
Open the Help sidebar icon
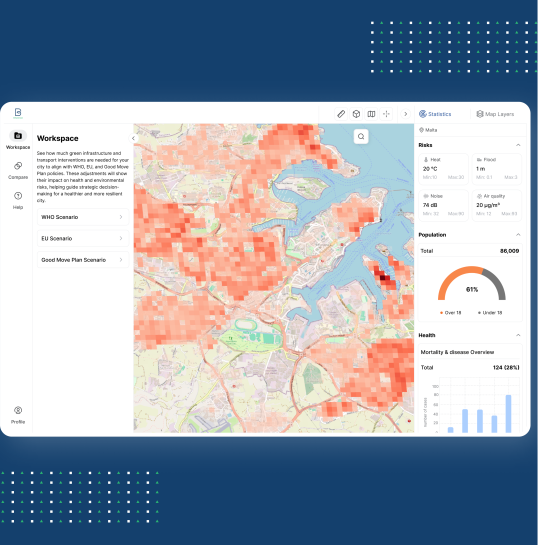[x=18, y=200]
